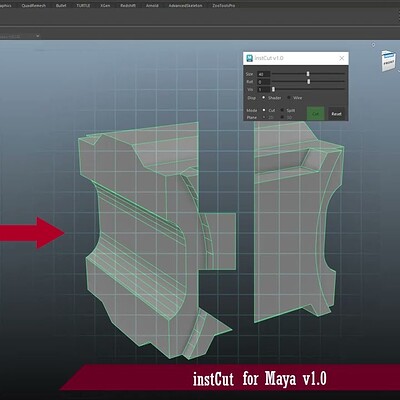Select the Shader display radio button

click(x=264, y=98)
